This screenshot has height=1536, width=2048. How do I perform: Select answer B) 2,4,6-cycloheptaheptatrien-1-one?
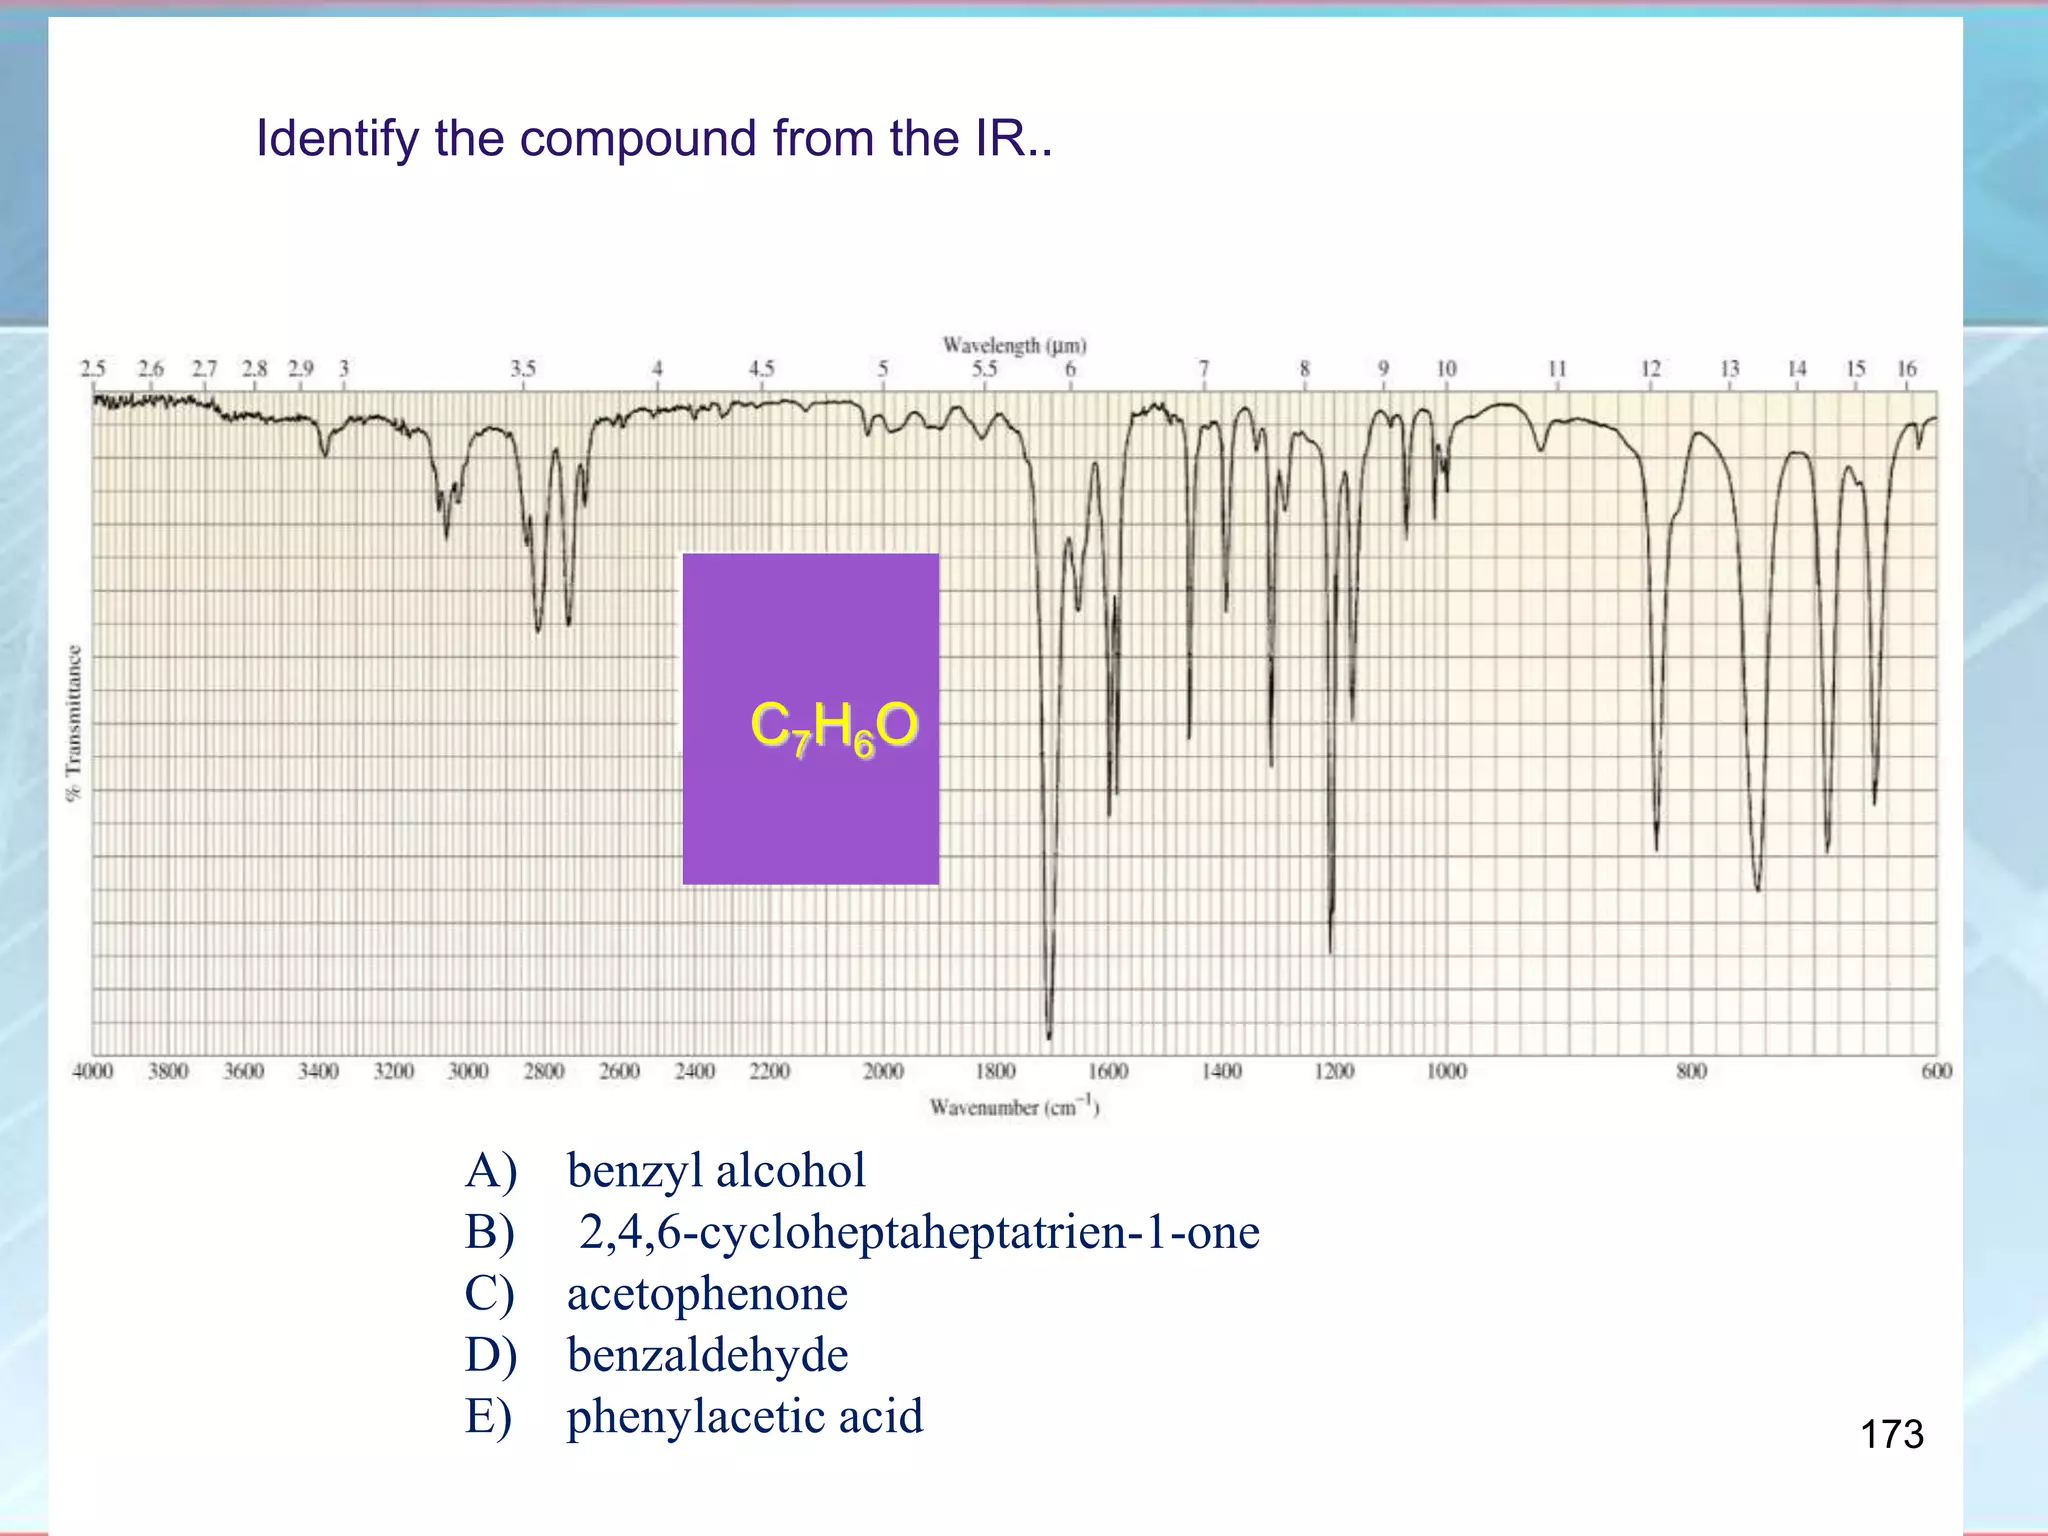pos(918,1231)
